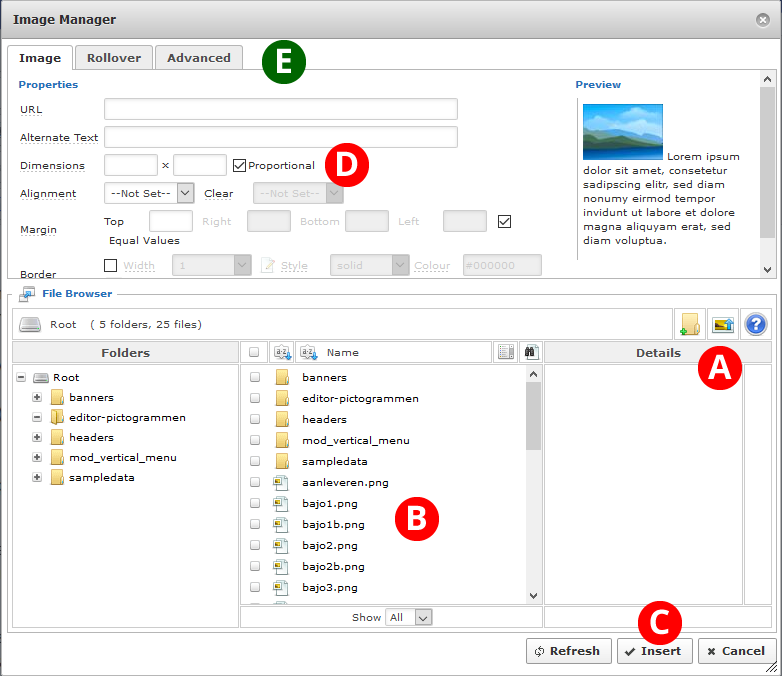Toggle the file details view icon
The width and height of the screenshot is (782, 676).
click(505, 352)
